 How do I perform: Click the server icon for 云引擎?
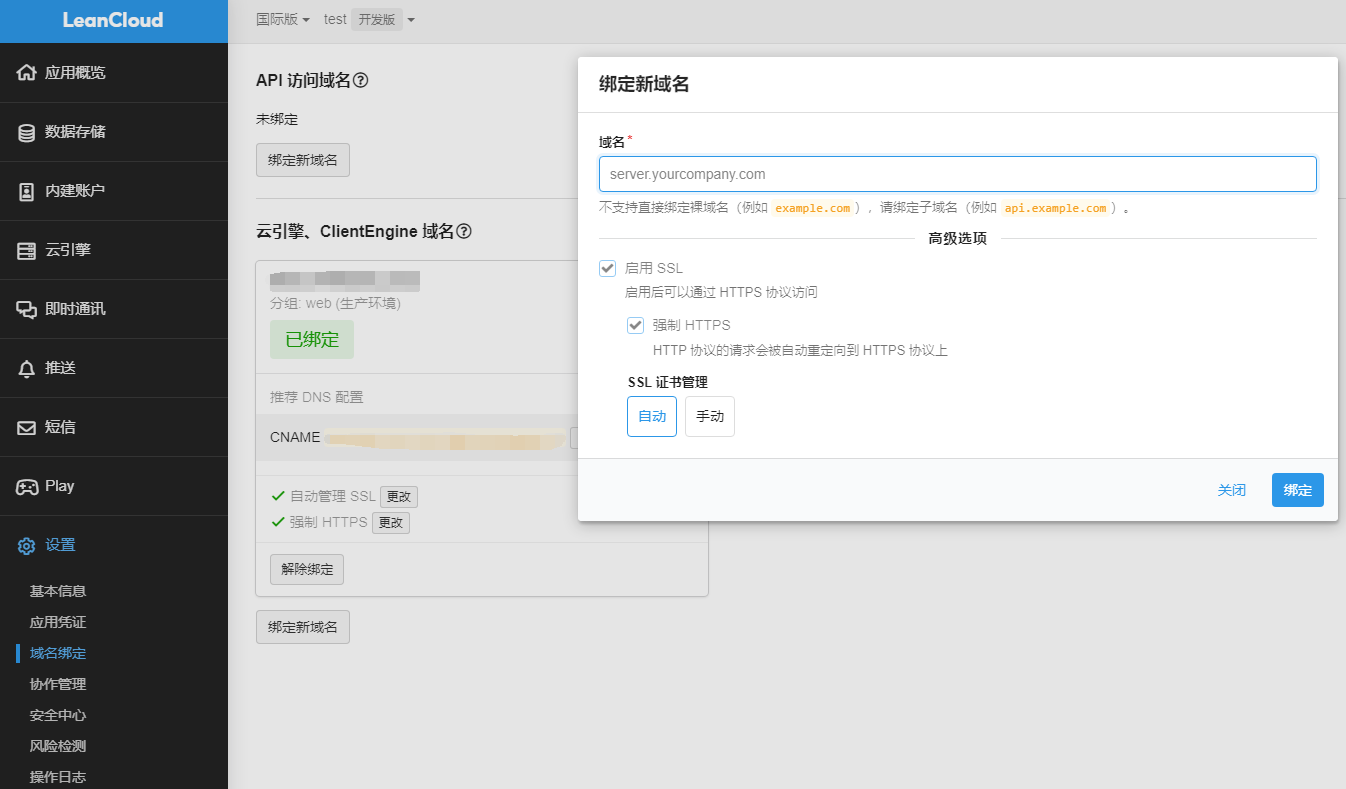(26, 250)
